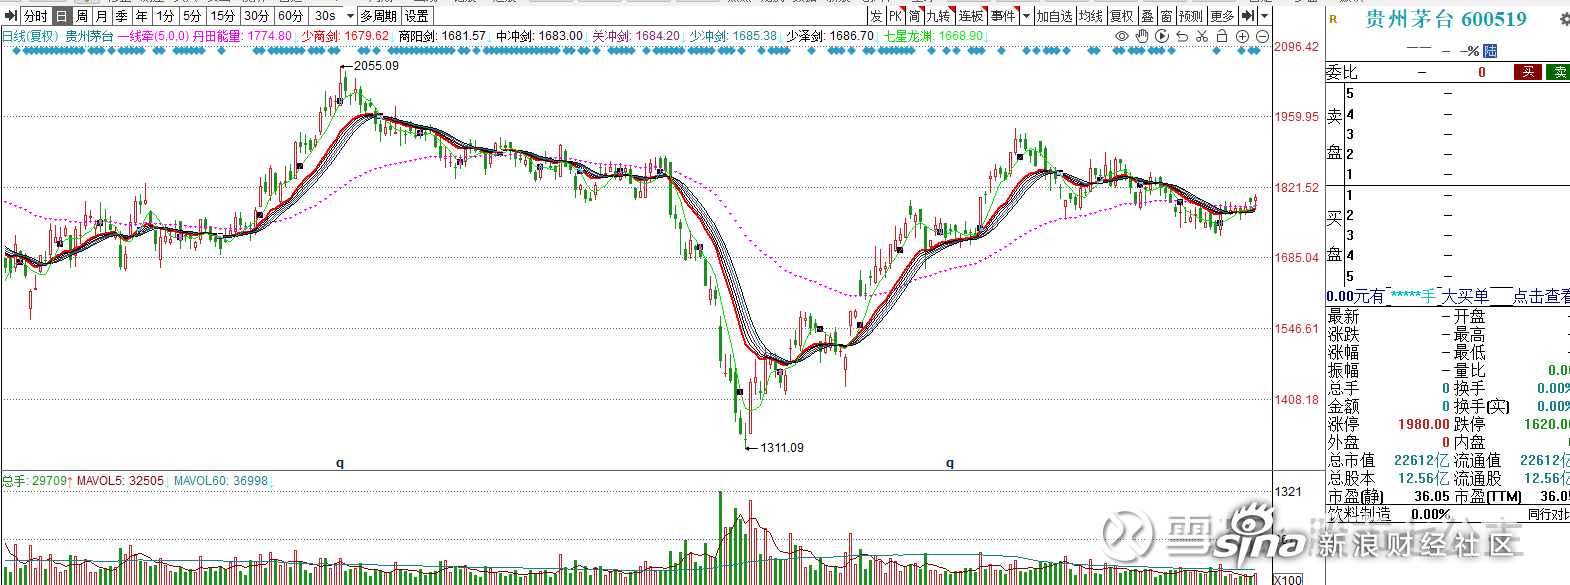Image resolution: width=1570 pixels, height=585 pixels.
Task: Switch to the 15分 period
Action: pos(223,16)
